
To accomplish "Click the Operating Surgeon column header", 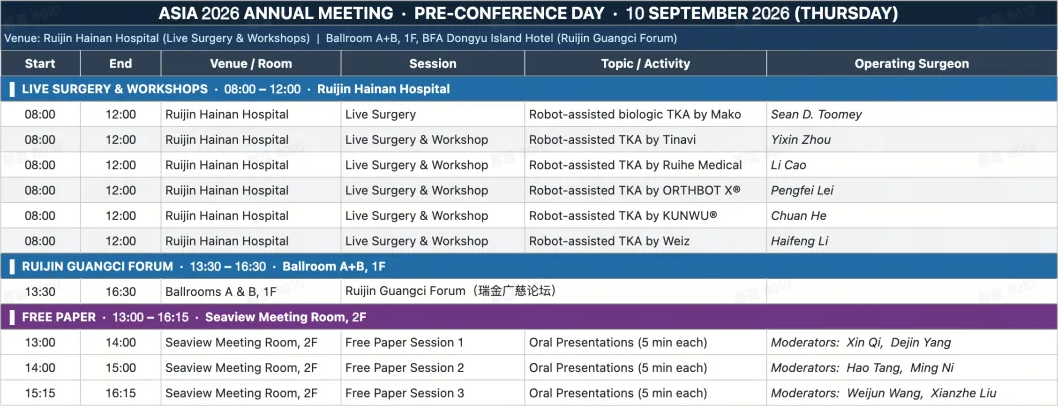I will pyautogui.click(x=912, y=63).
